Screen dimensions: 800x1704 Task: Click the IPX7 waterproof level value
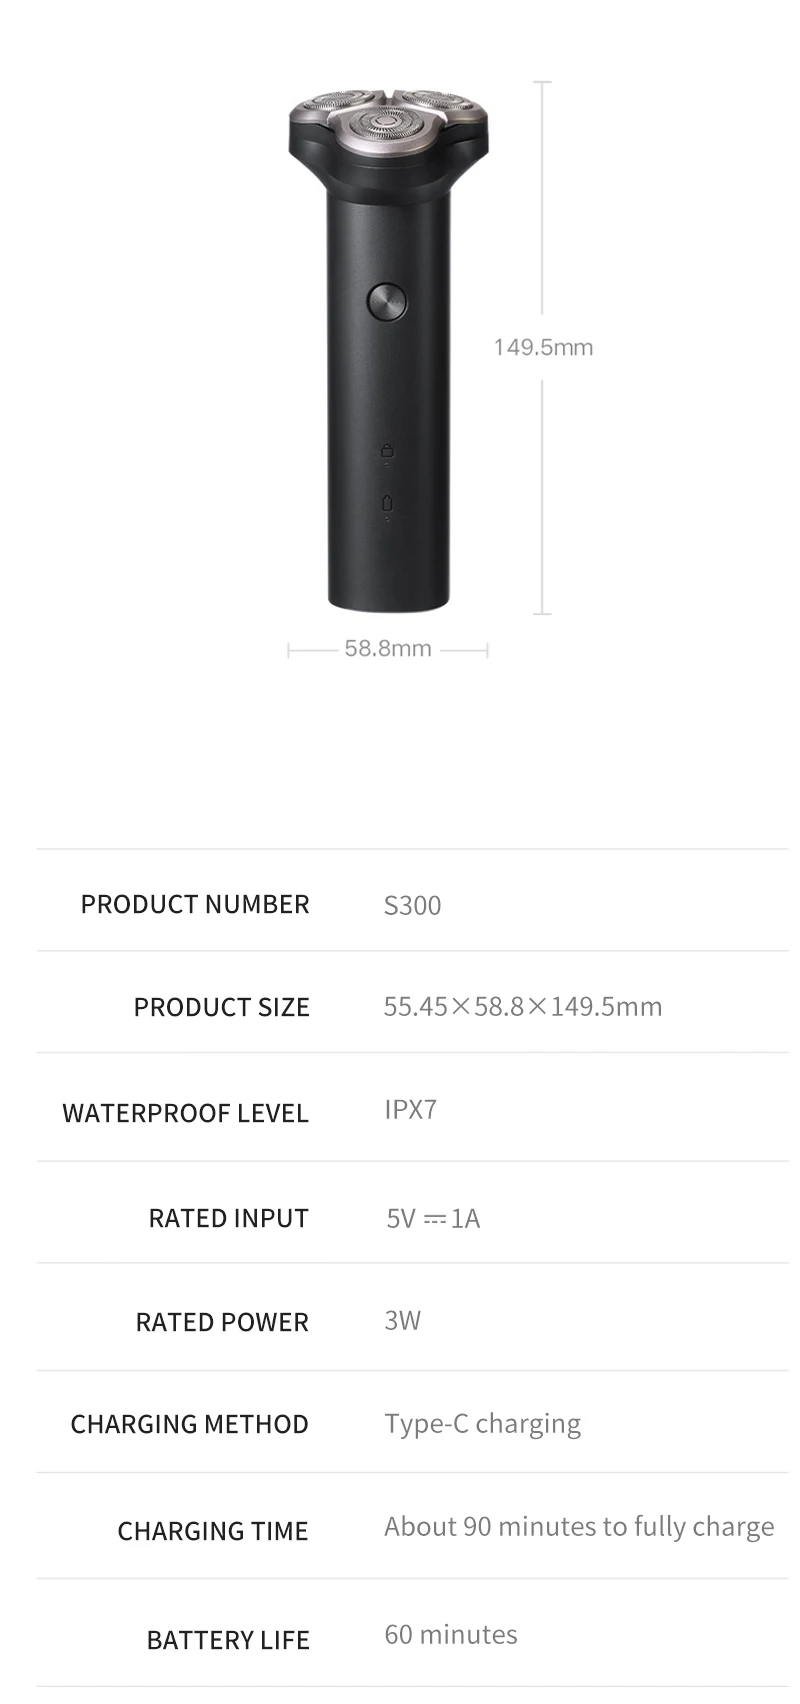pyautogui.click(x=410, y=1110)
